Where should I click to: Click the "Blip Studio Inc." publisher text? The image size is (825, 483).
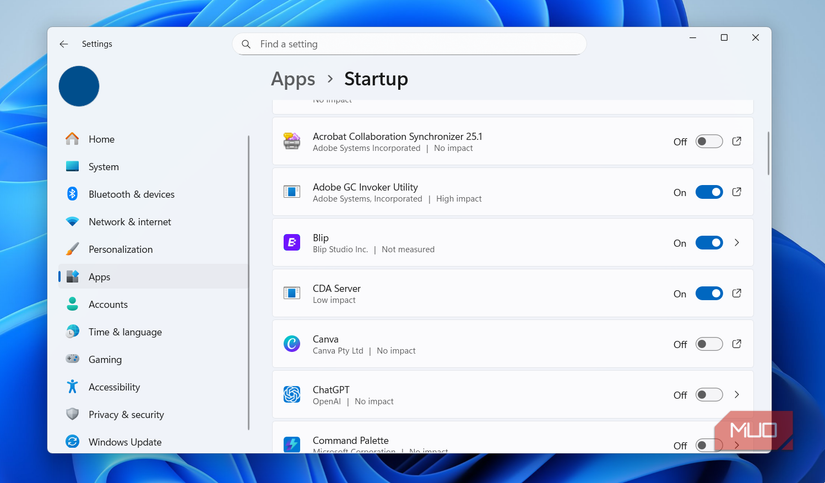click(340, 249)
